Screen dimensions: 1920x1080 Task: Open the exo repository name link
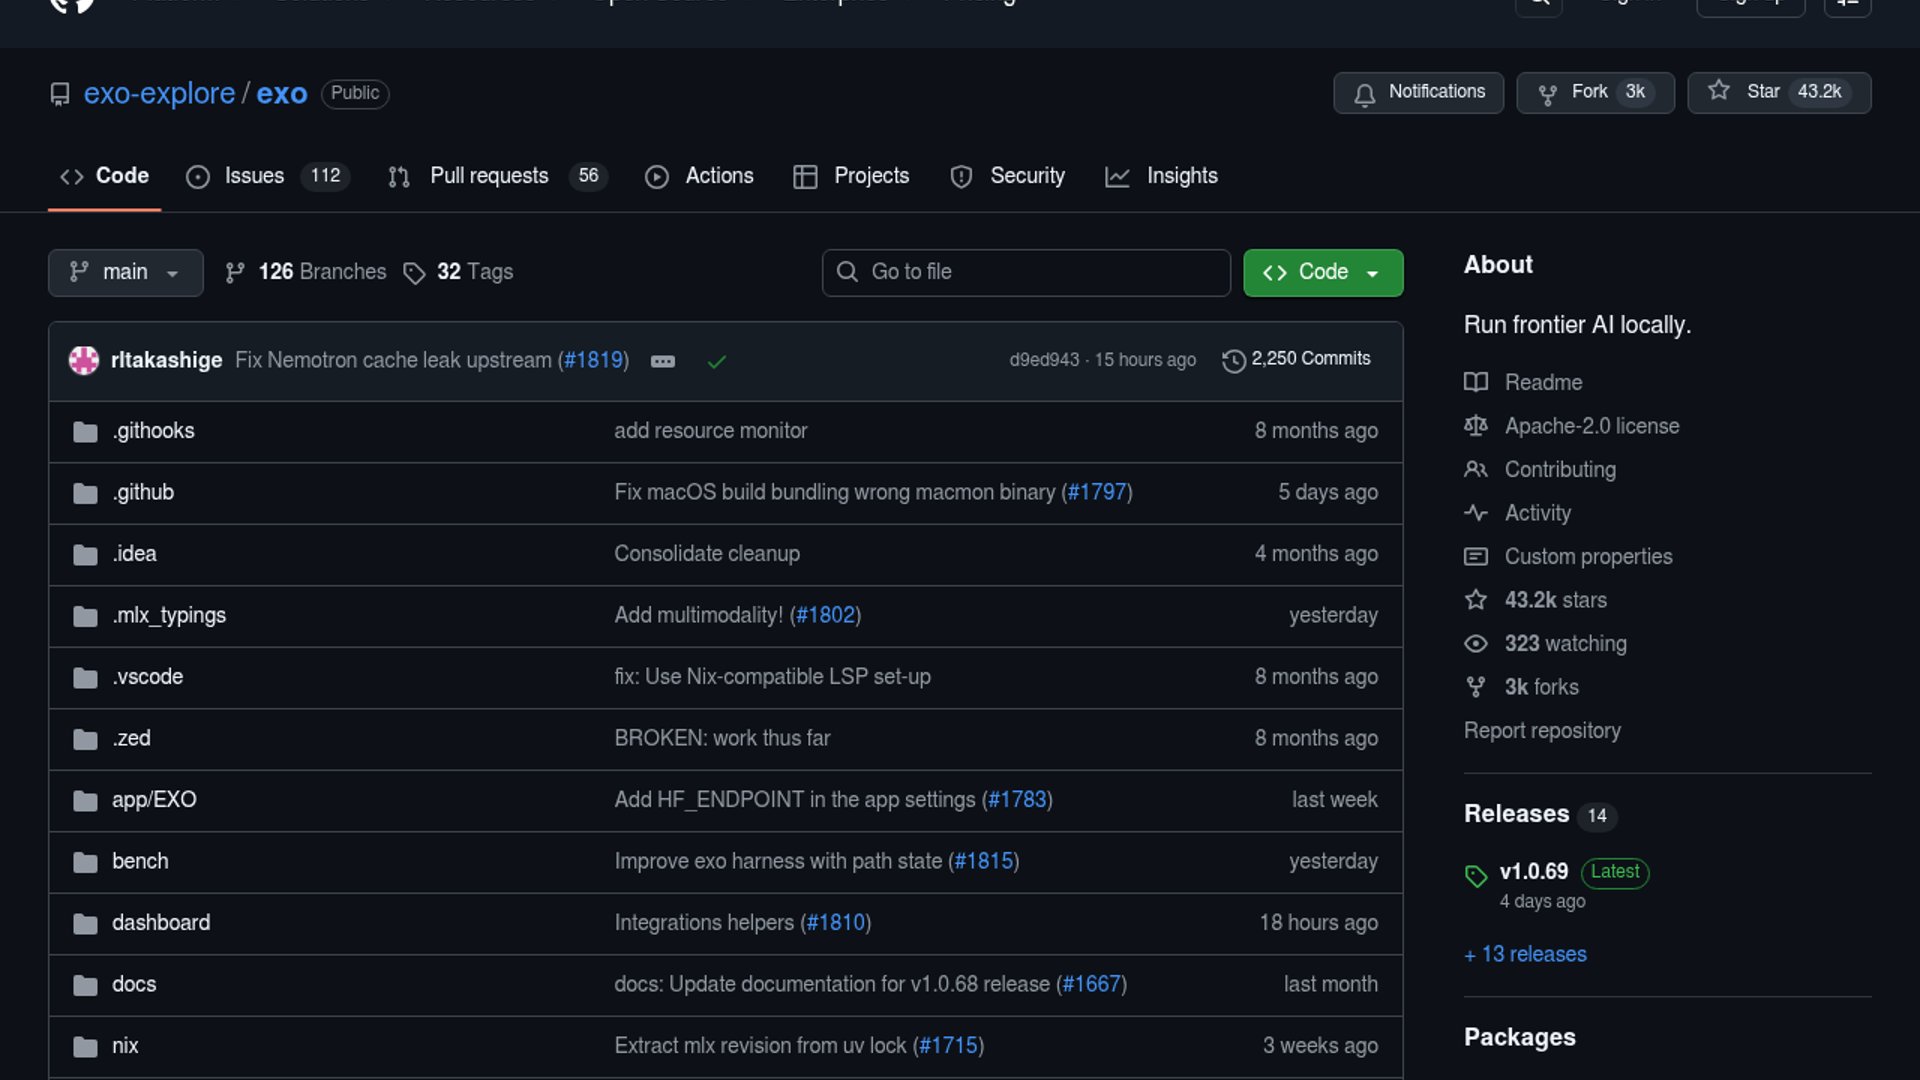click(x=282, y=93)
